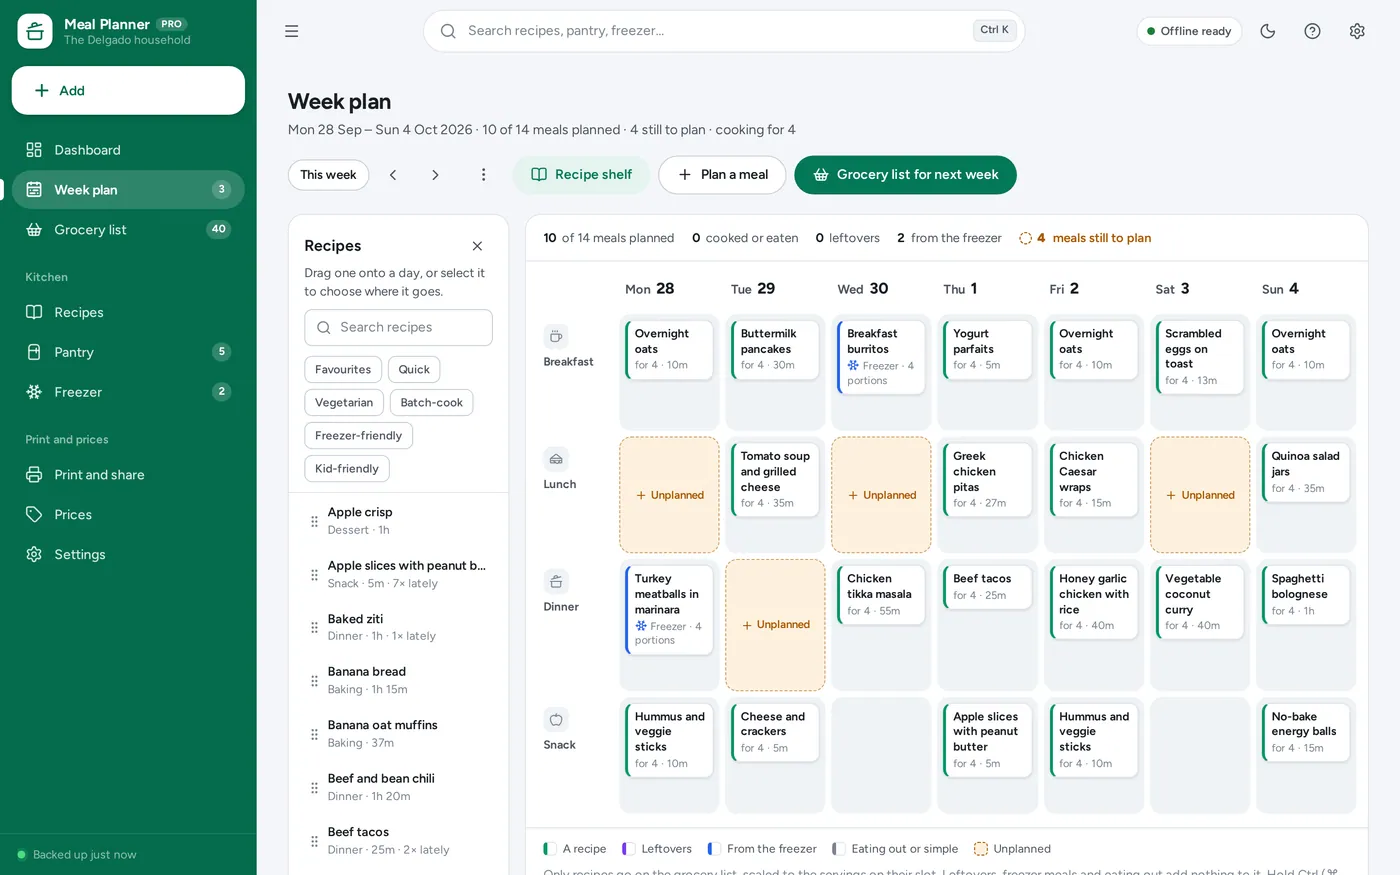Click the 4 meals still to plan link
1400x875 pixels.
coord(1085,238)
